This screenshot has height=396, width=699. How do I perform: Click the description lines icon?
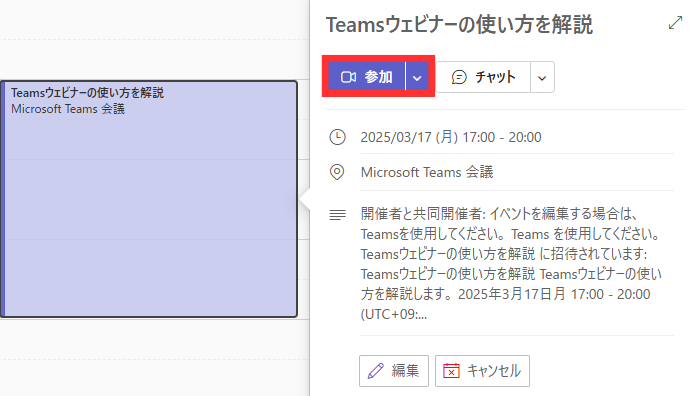tap(337, 215)
